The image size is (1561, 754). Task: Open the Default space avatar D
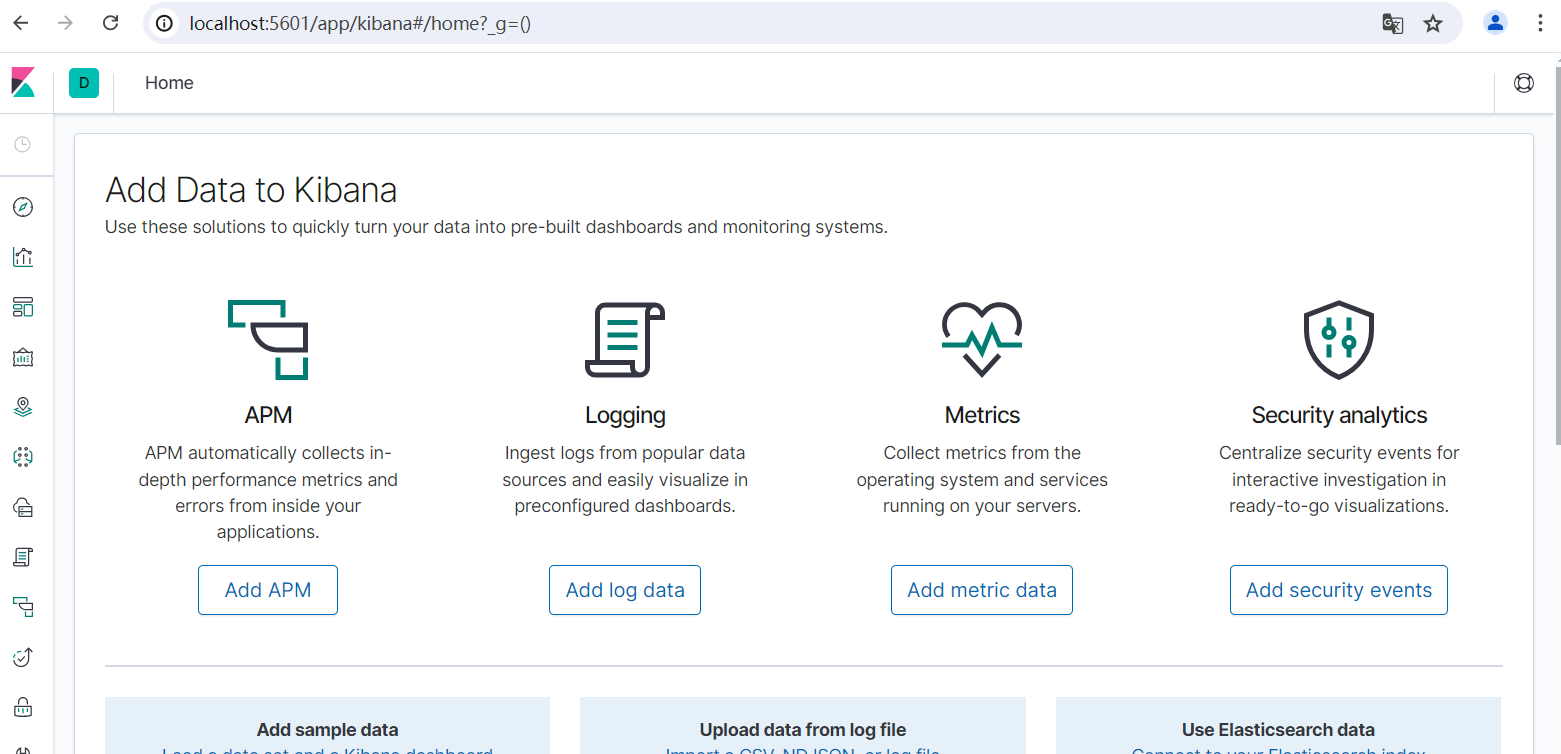(x=84, y=83)
